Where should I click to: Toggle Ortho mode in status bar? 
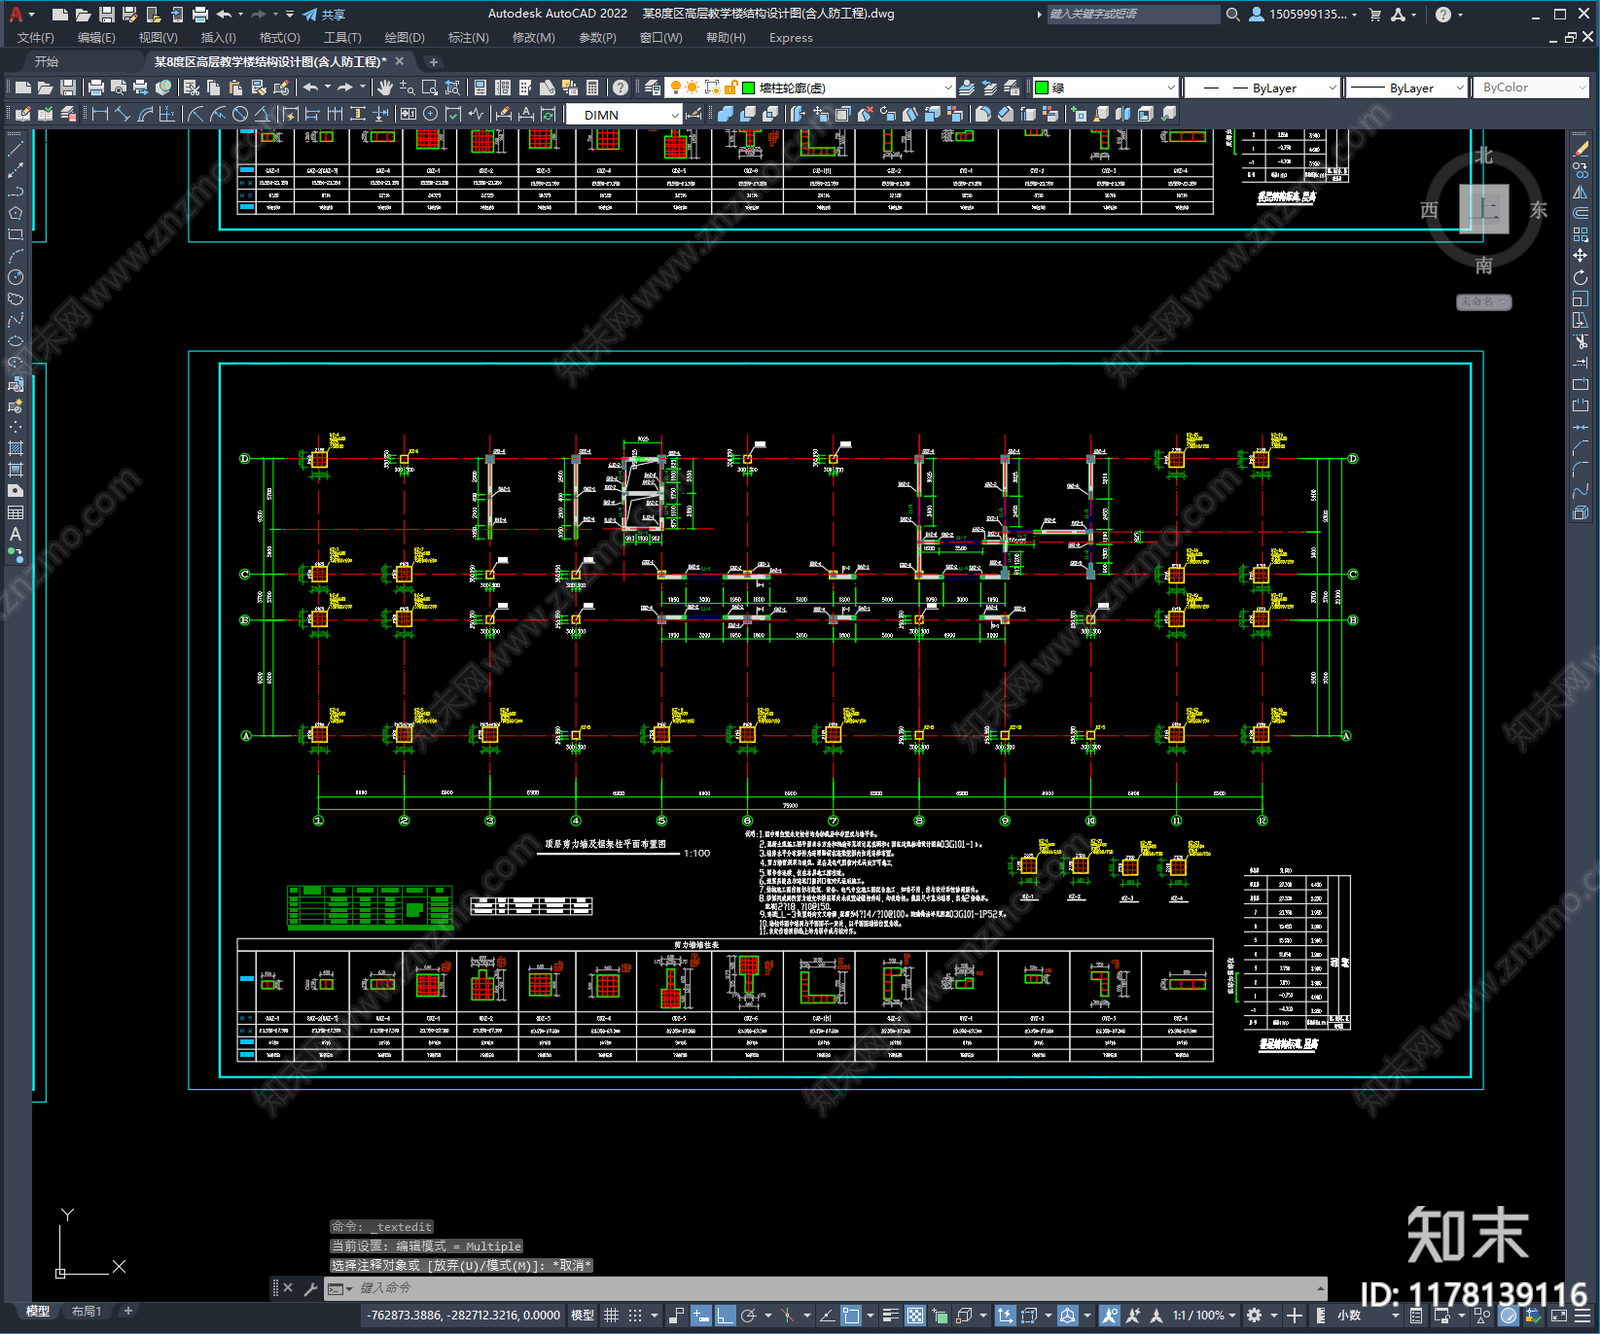(x=725, y=1315)
